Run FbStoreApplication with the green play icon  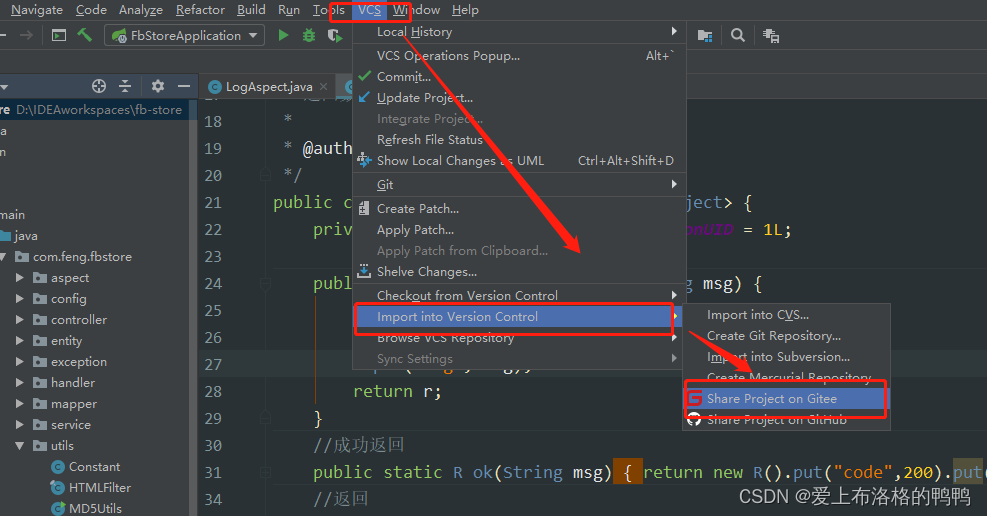(x=283, y=35)
